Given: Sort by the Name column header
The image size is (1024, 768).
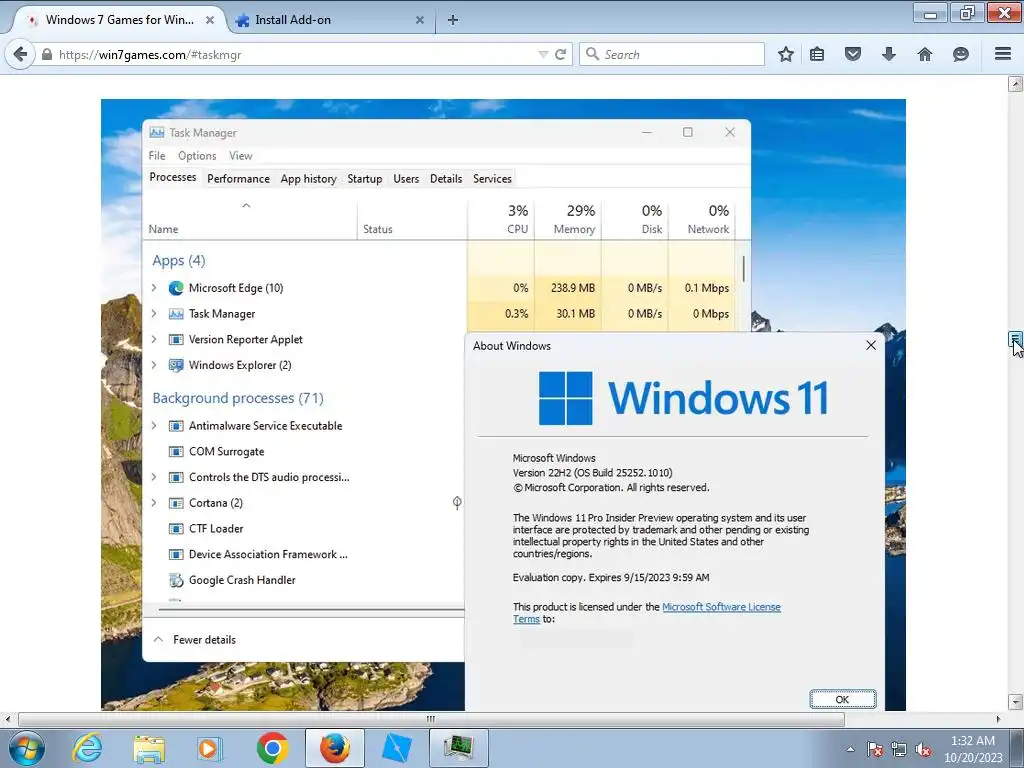Looking at the screenshot, I should coord(249,219).
